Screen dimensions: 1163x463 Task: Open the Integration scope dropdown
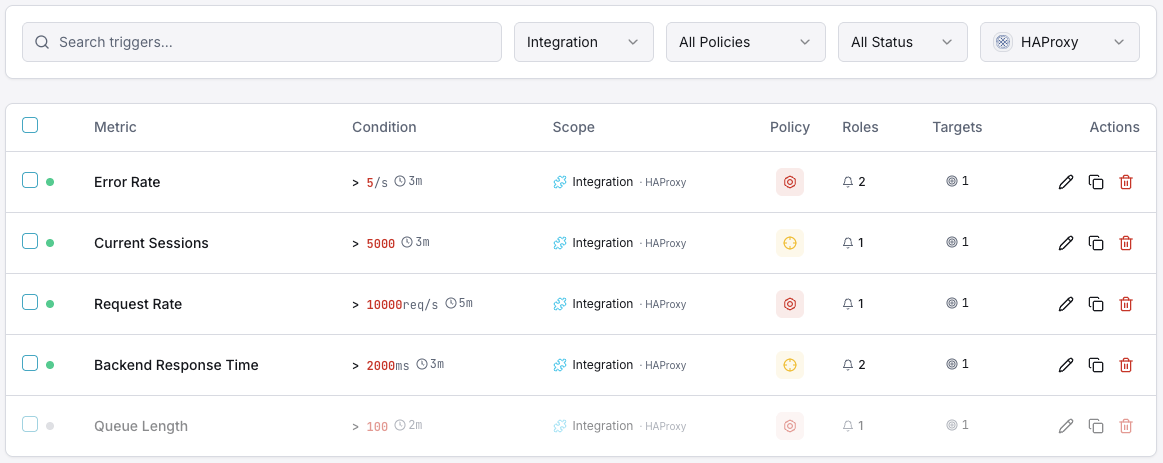point(584,42)
